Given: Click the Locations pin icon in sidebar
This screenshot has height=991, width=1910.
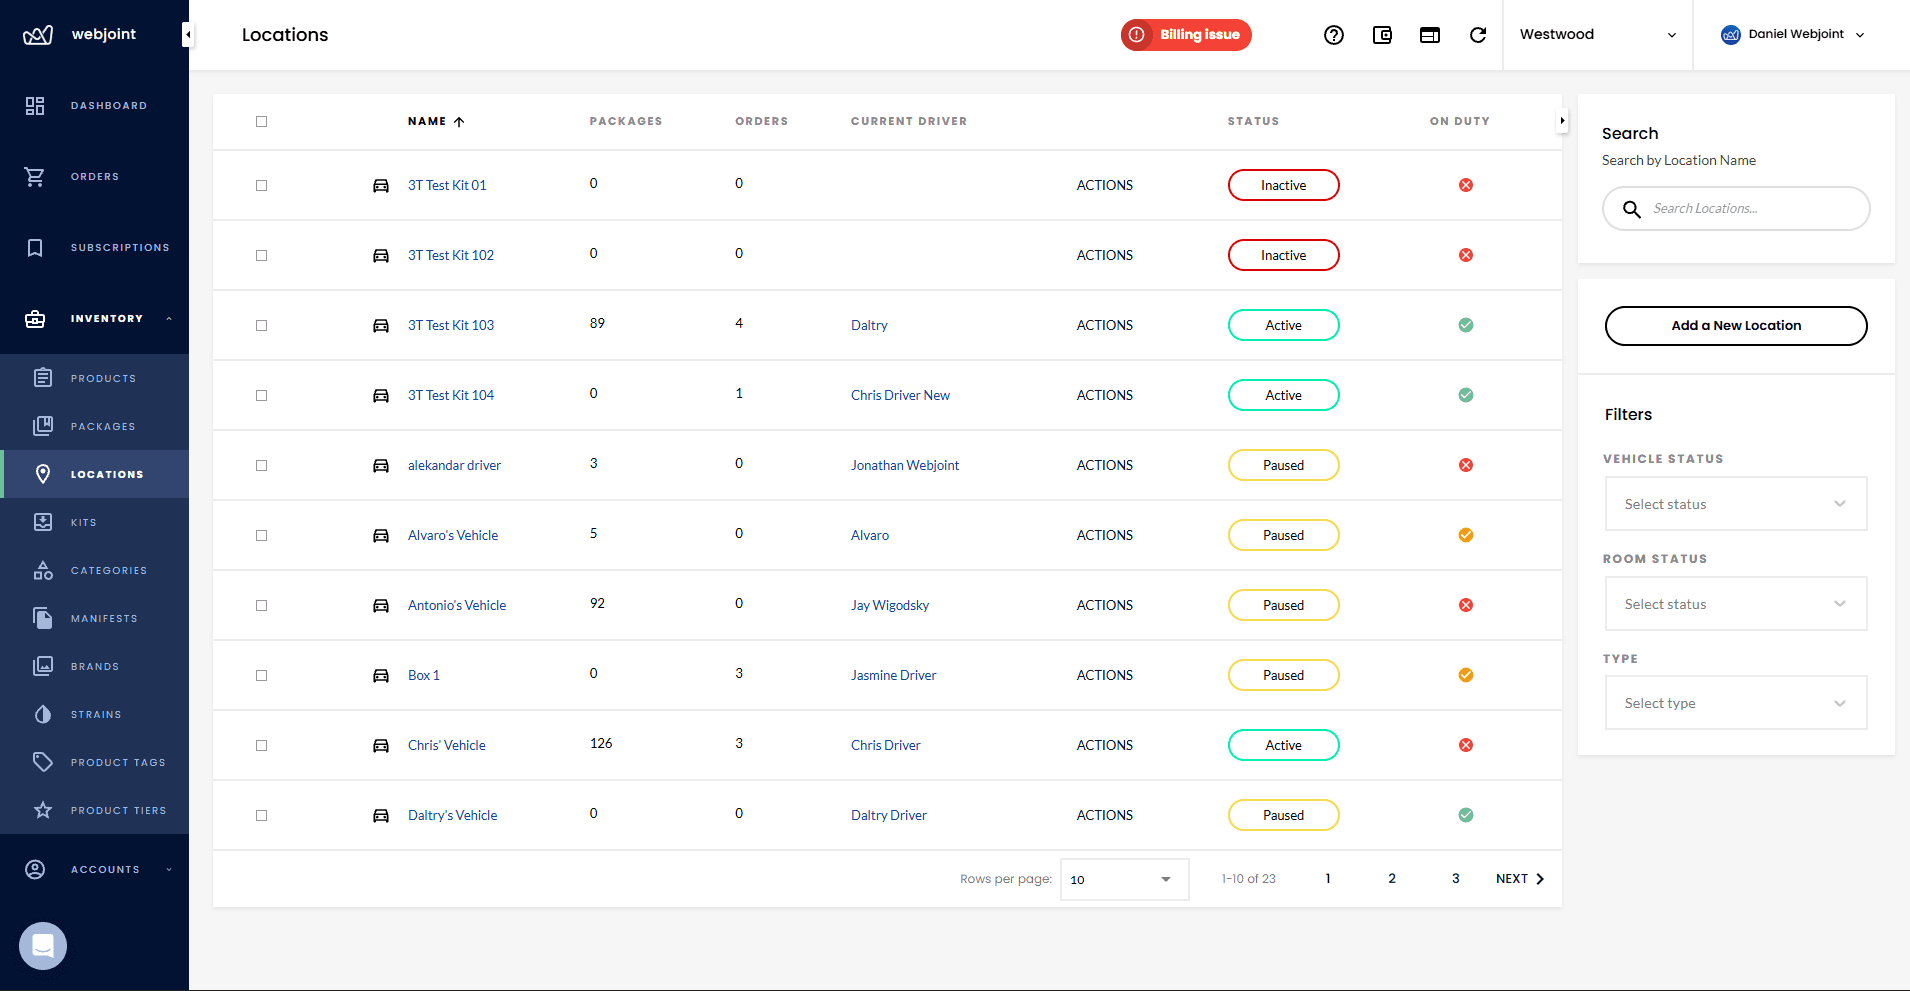Looking at the screenshot, I should [44, 473].
